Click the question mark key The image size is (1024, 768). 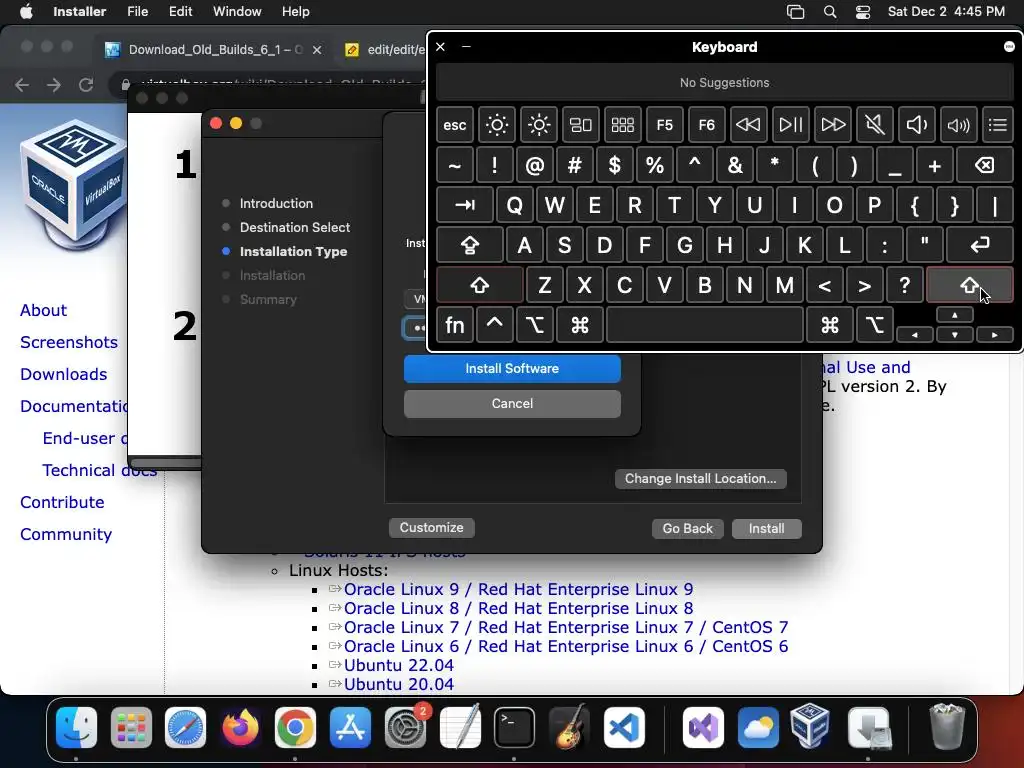click(x=904, y=285)
